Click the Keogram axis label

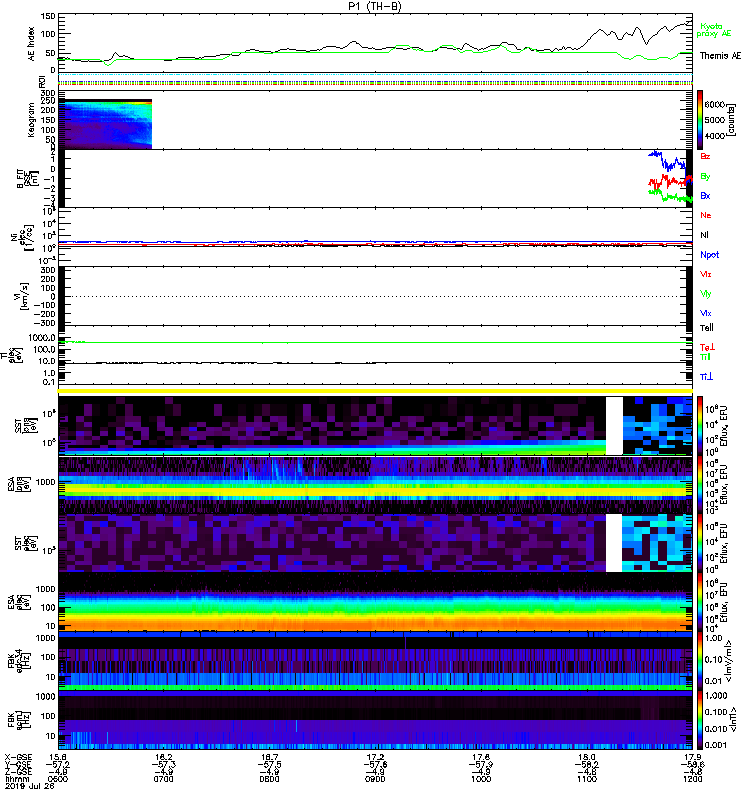point(32,119)
